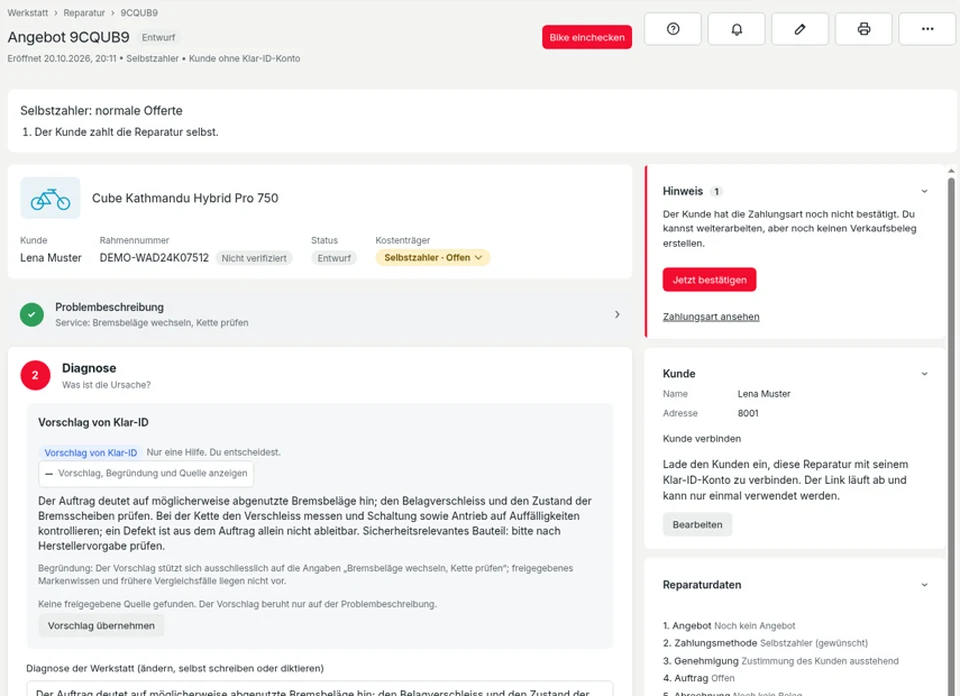Click the Entwurf status chip under Status
Image resolution: width=960 pixels, height=696 pixels.
pos(334,258)
